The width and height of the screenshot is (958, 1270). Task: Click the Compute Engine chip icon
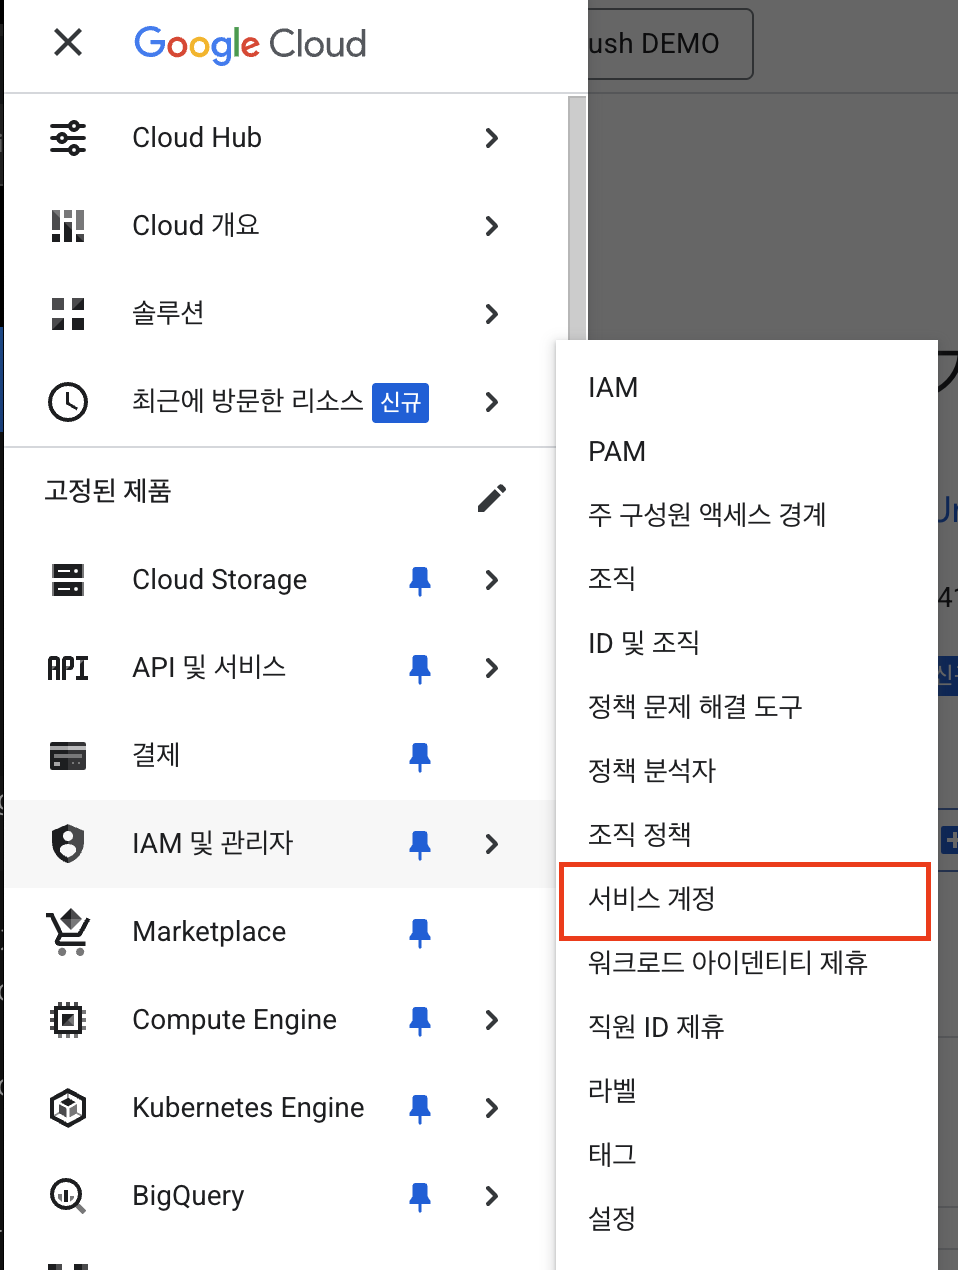pos(68,1020)
